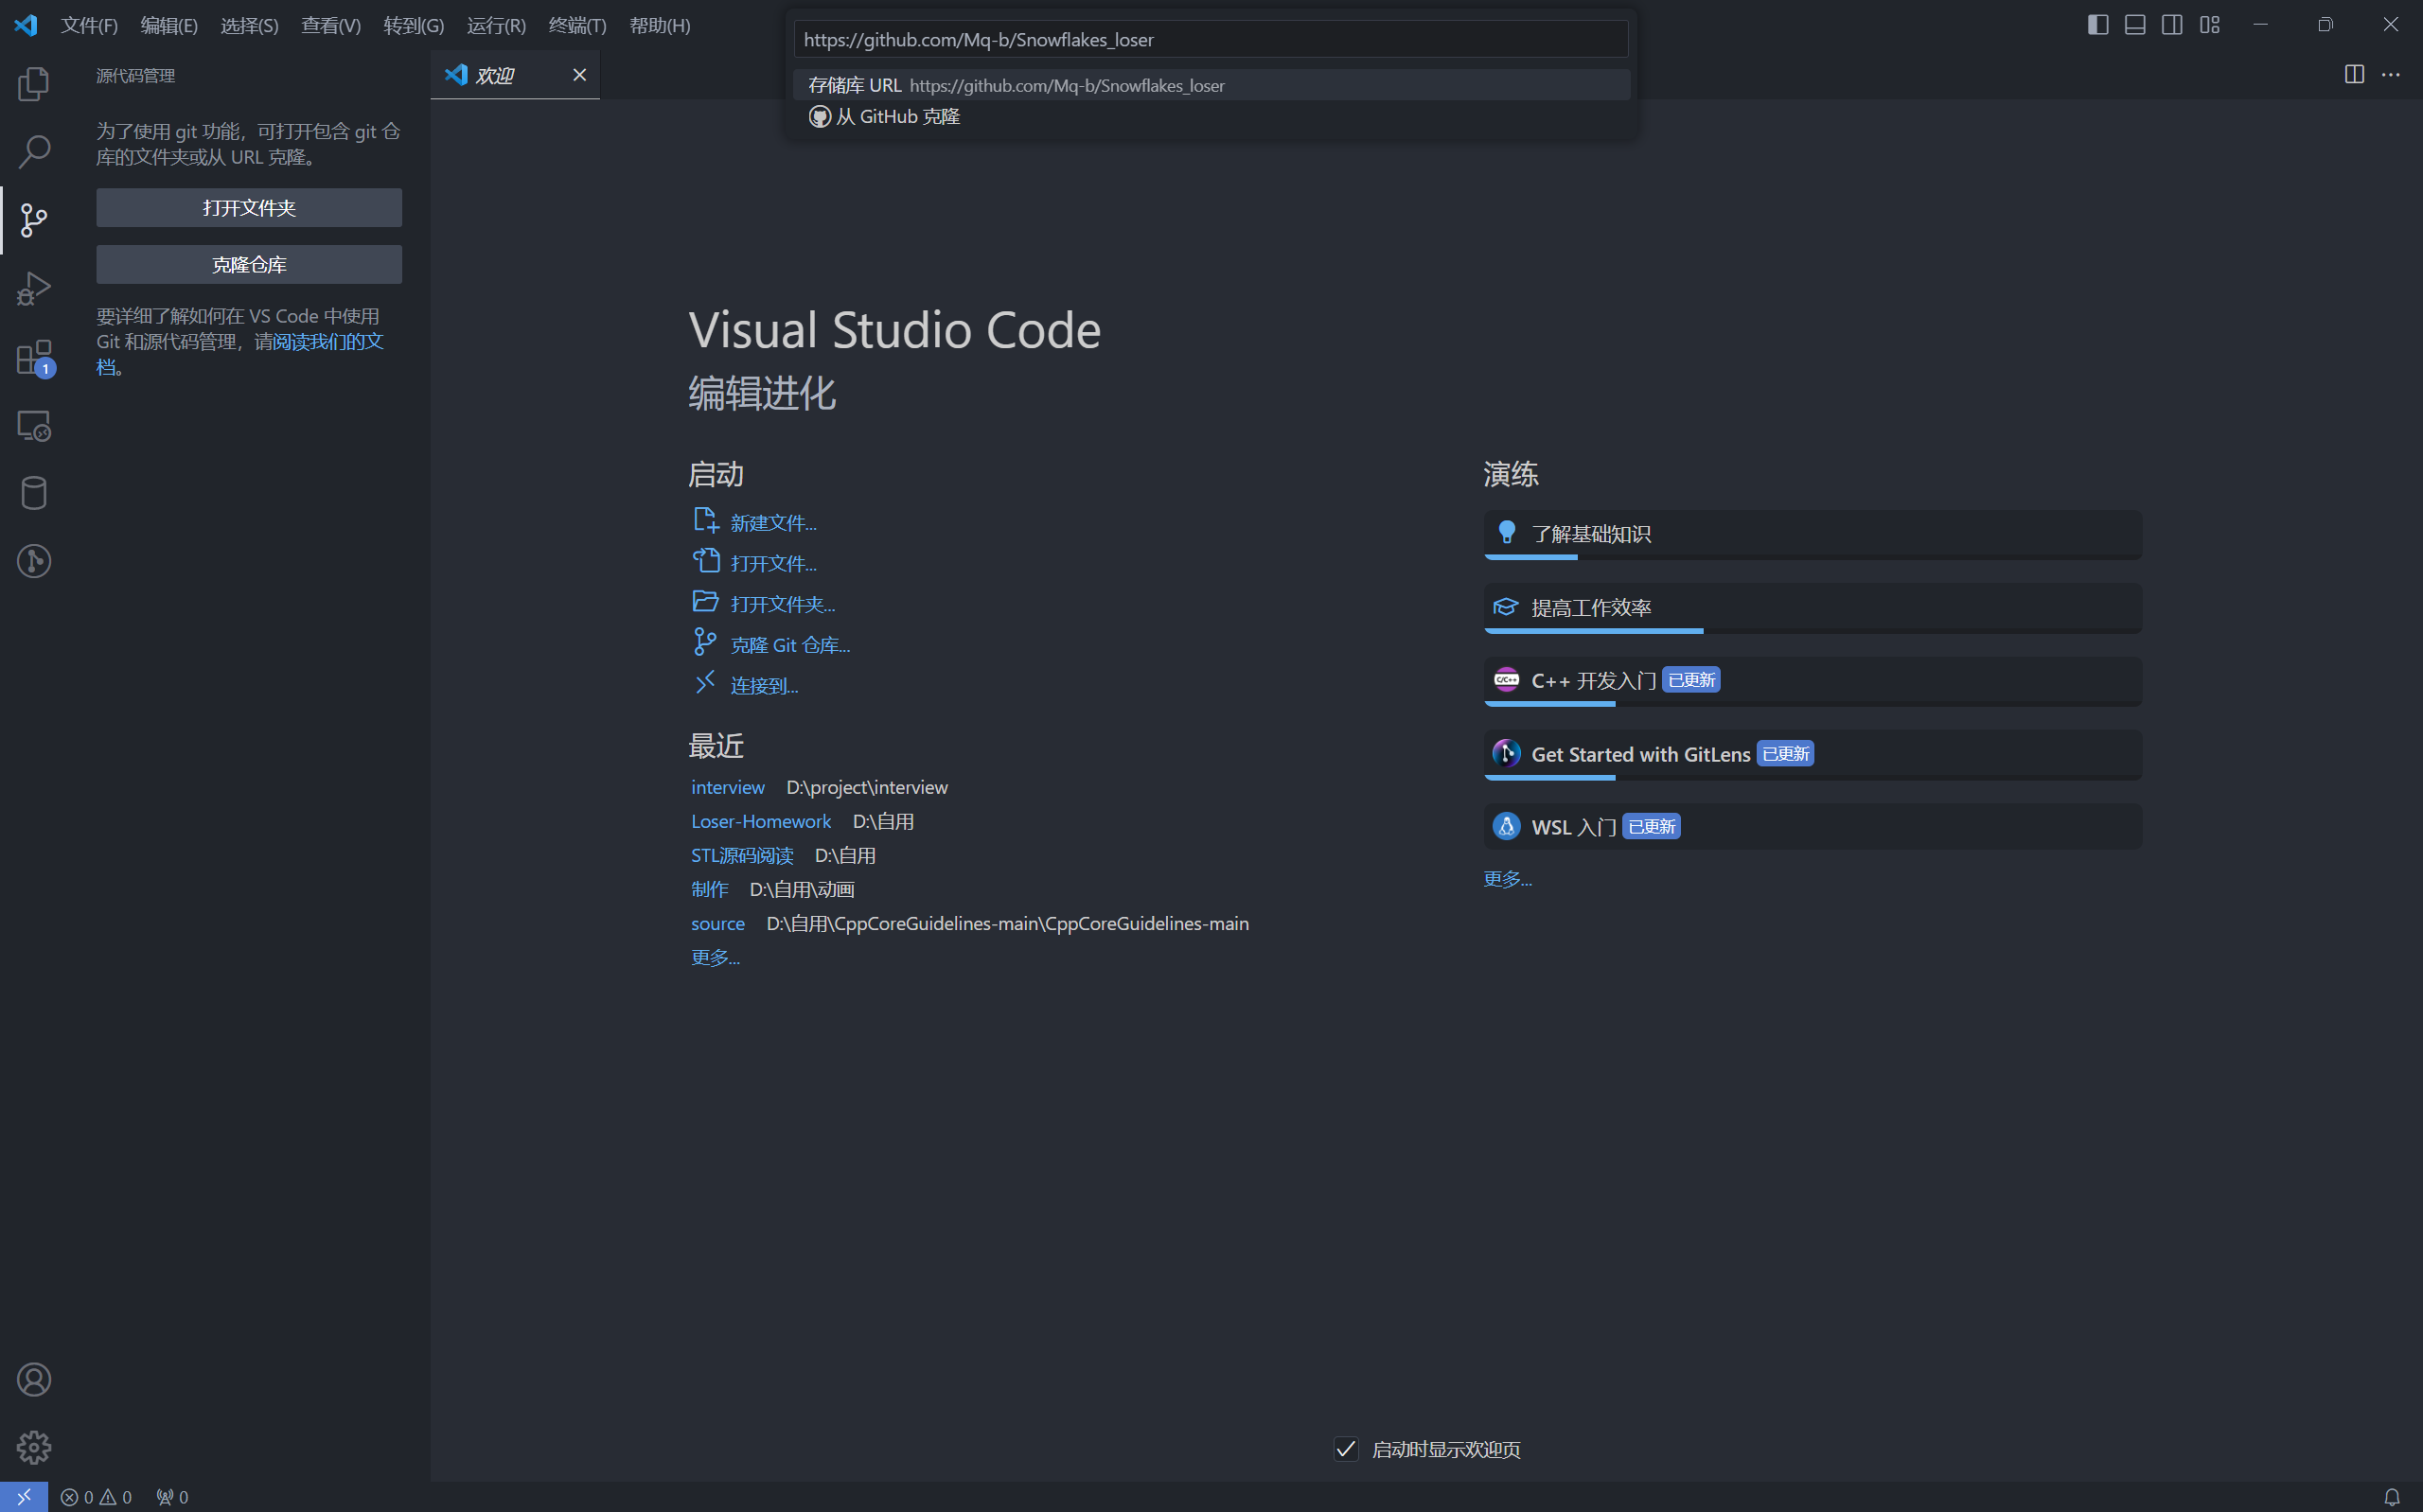
Task: Split the editor to the right
Action: 2354,75
